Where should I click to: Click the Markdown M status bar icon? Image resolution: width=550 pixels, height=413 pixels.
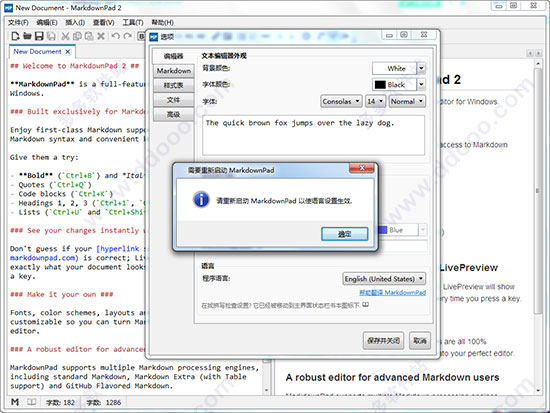tap(15, 402)
